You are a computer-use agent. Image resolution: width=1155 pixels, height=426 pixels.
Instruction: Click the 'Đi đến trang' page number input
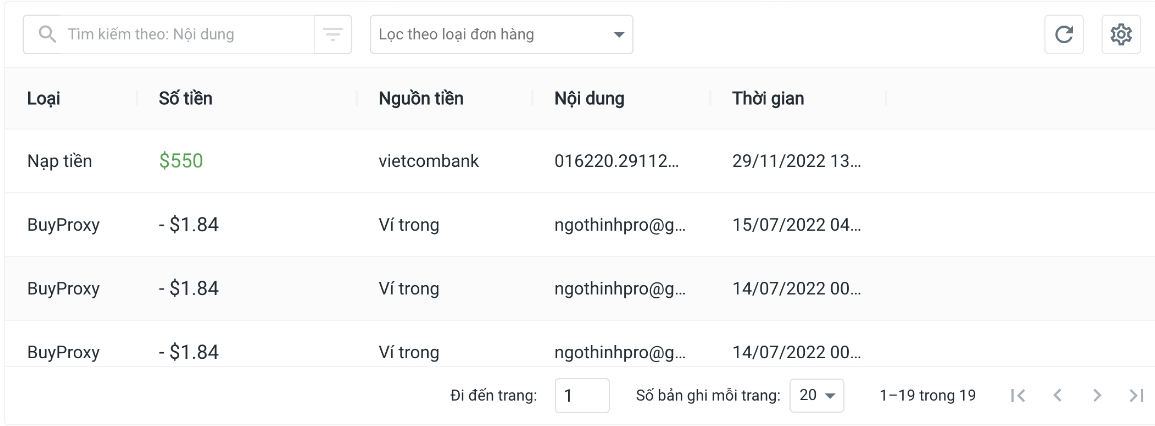tap(582, 396)
